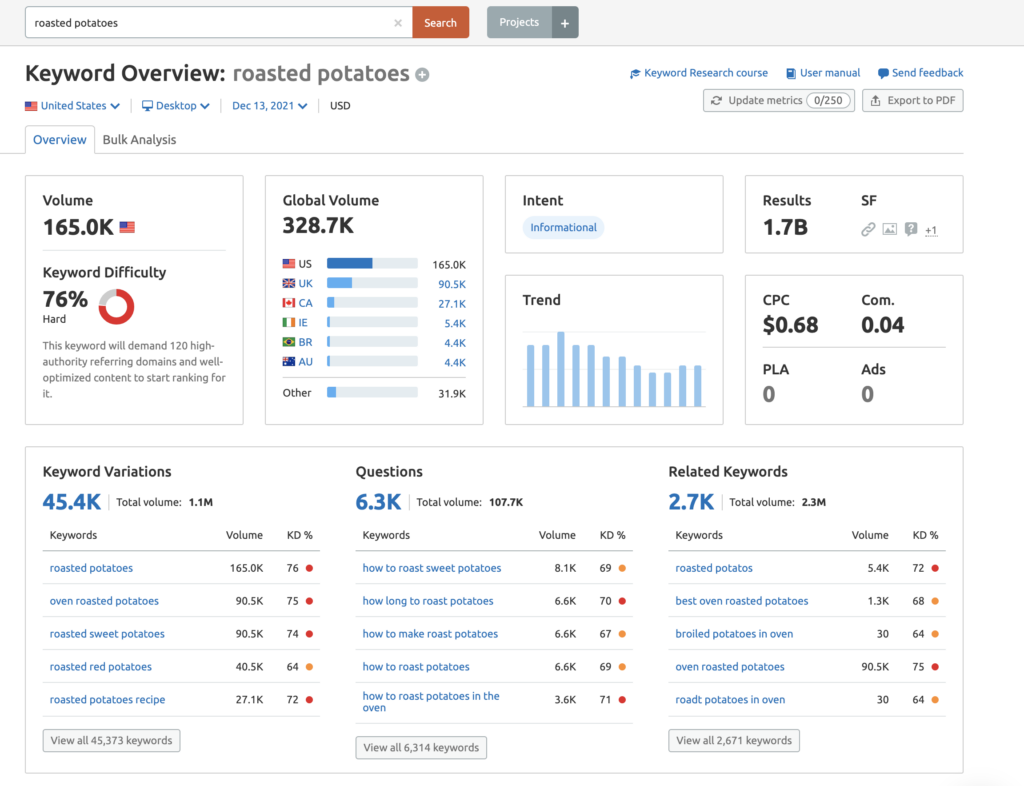Click the US volume bar in Global Volume
The height and width of the screenshot is (786, 1024).
click(x=372, y=264)
